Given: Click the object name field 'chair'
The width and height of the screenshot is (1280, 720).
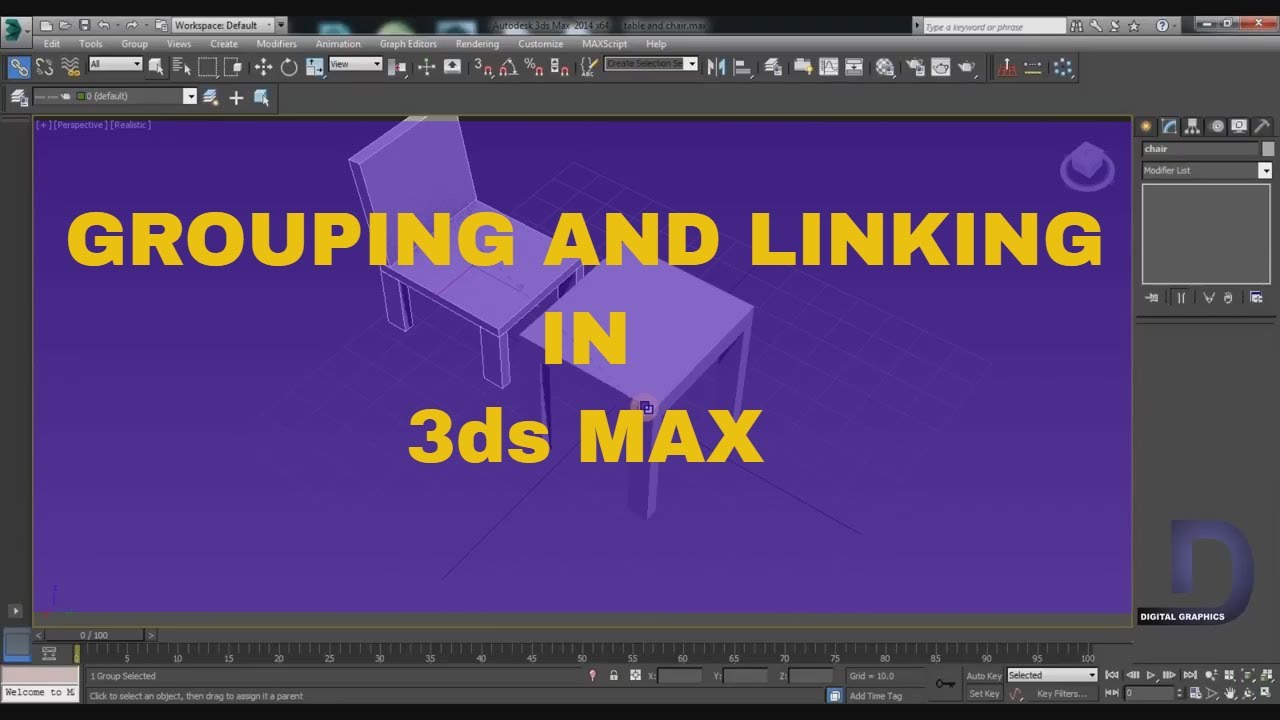Looking at the screenshot, I should 1201,149.
